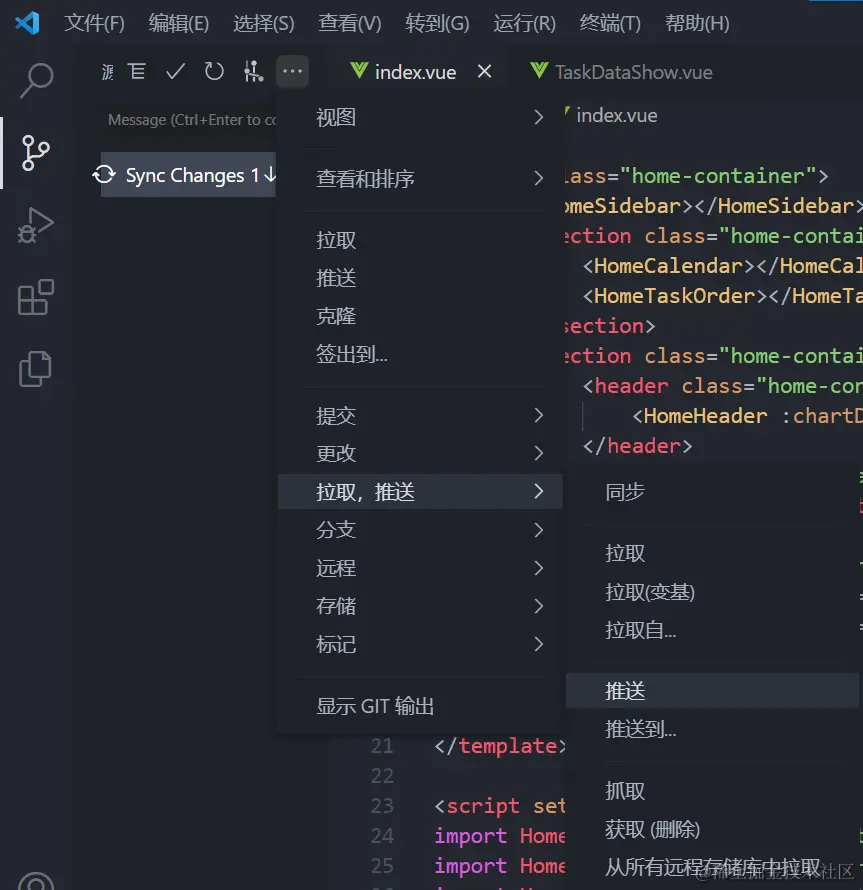
Task: Click the refresh icon in Source Control toolbar
Action: pos(214,72)
